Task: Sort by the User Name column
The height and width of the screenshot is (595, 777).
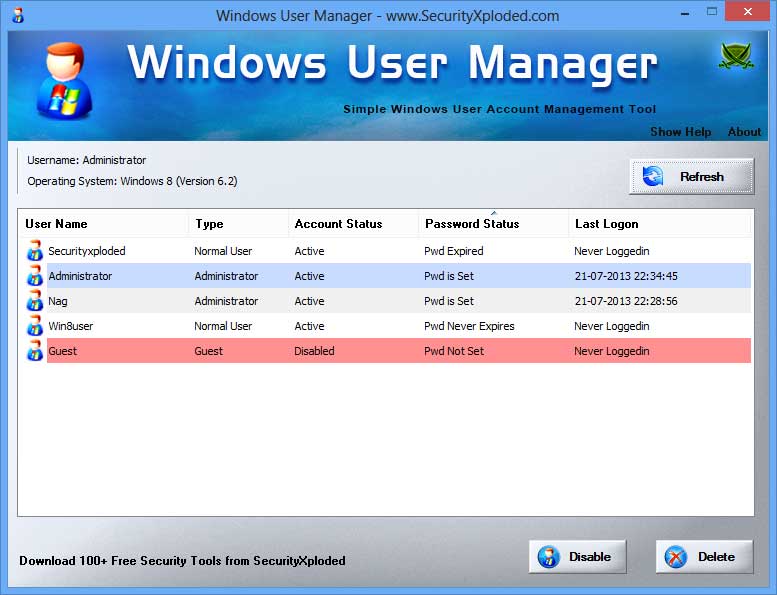Action: [x=56, y=224]
